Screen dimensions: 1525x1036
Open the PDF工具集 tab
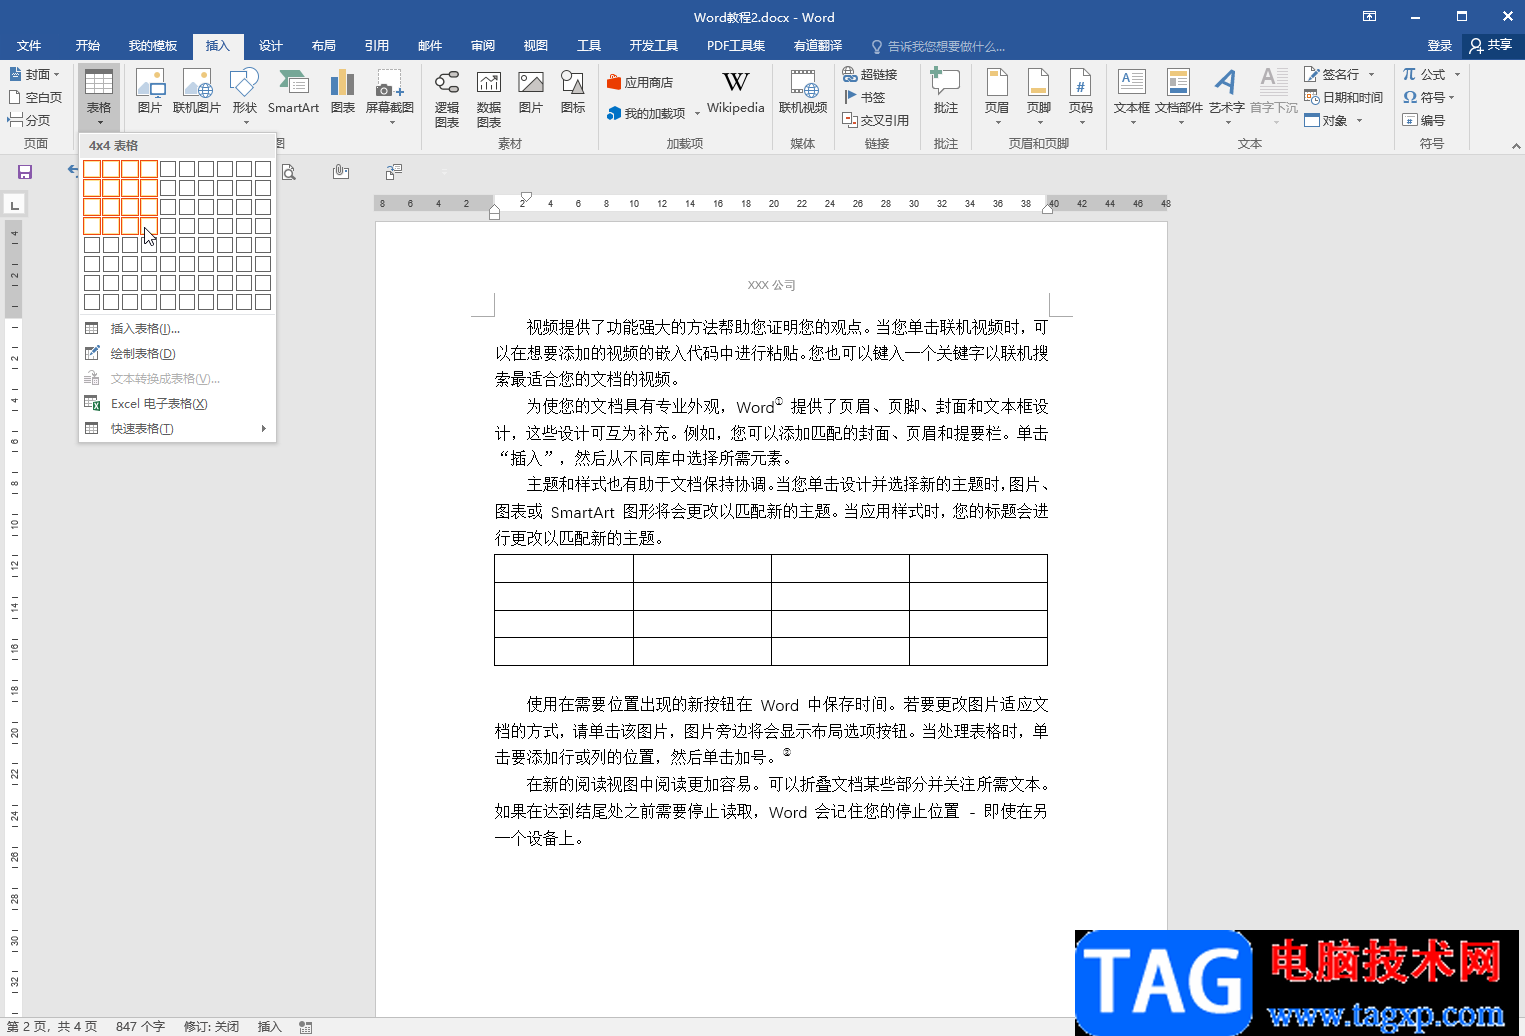point(736,46)
